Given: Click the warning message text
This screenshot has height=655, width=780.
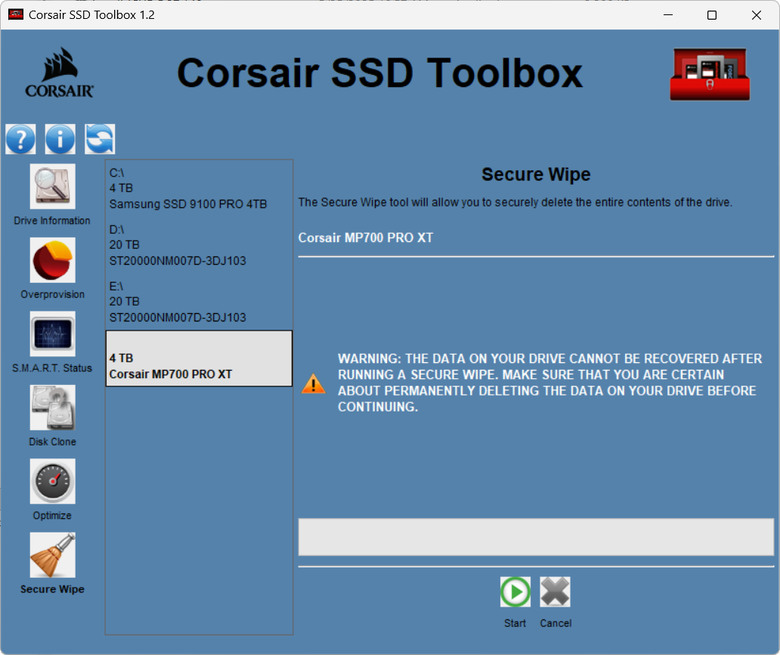Looking at the screenshot, I should tap(550, 382).
